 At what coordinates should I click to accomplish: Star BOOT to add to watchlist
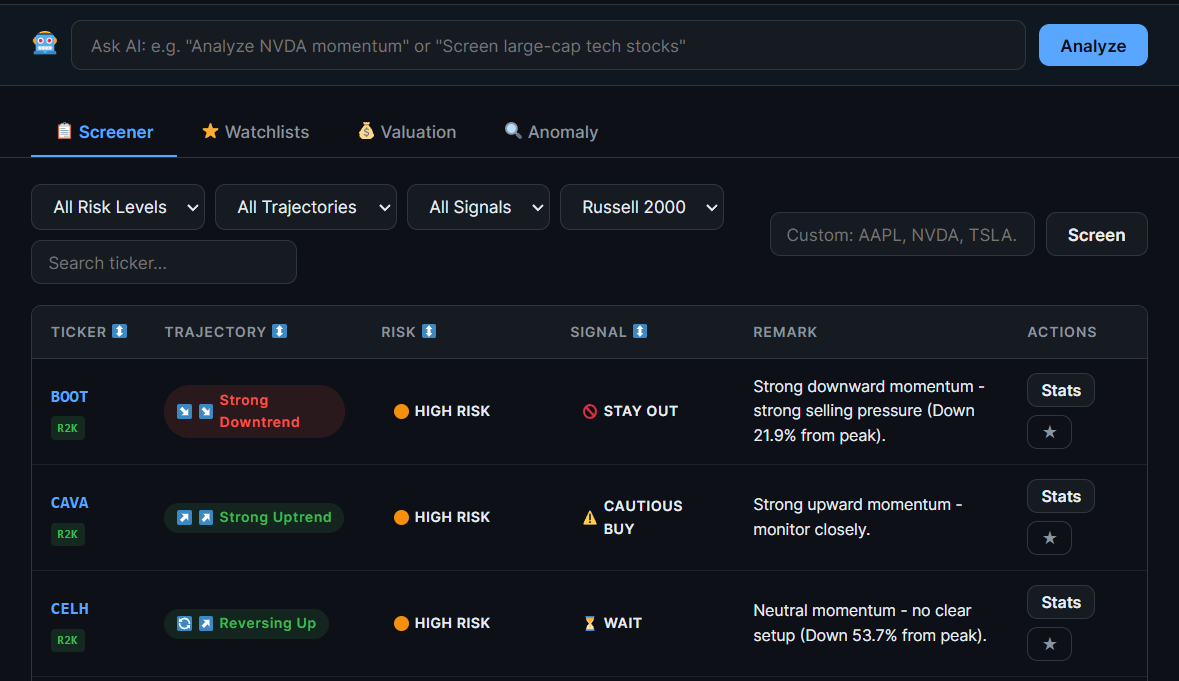pyautogui.click(x=1050, y=432)
